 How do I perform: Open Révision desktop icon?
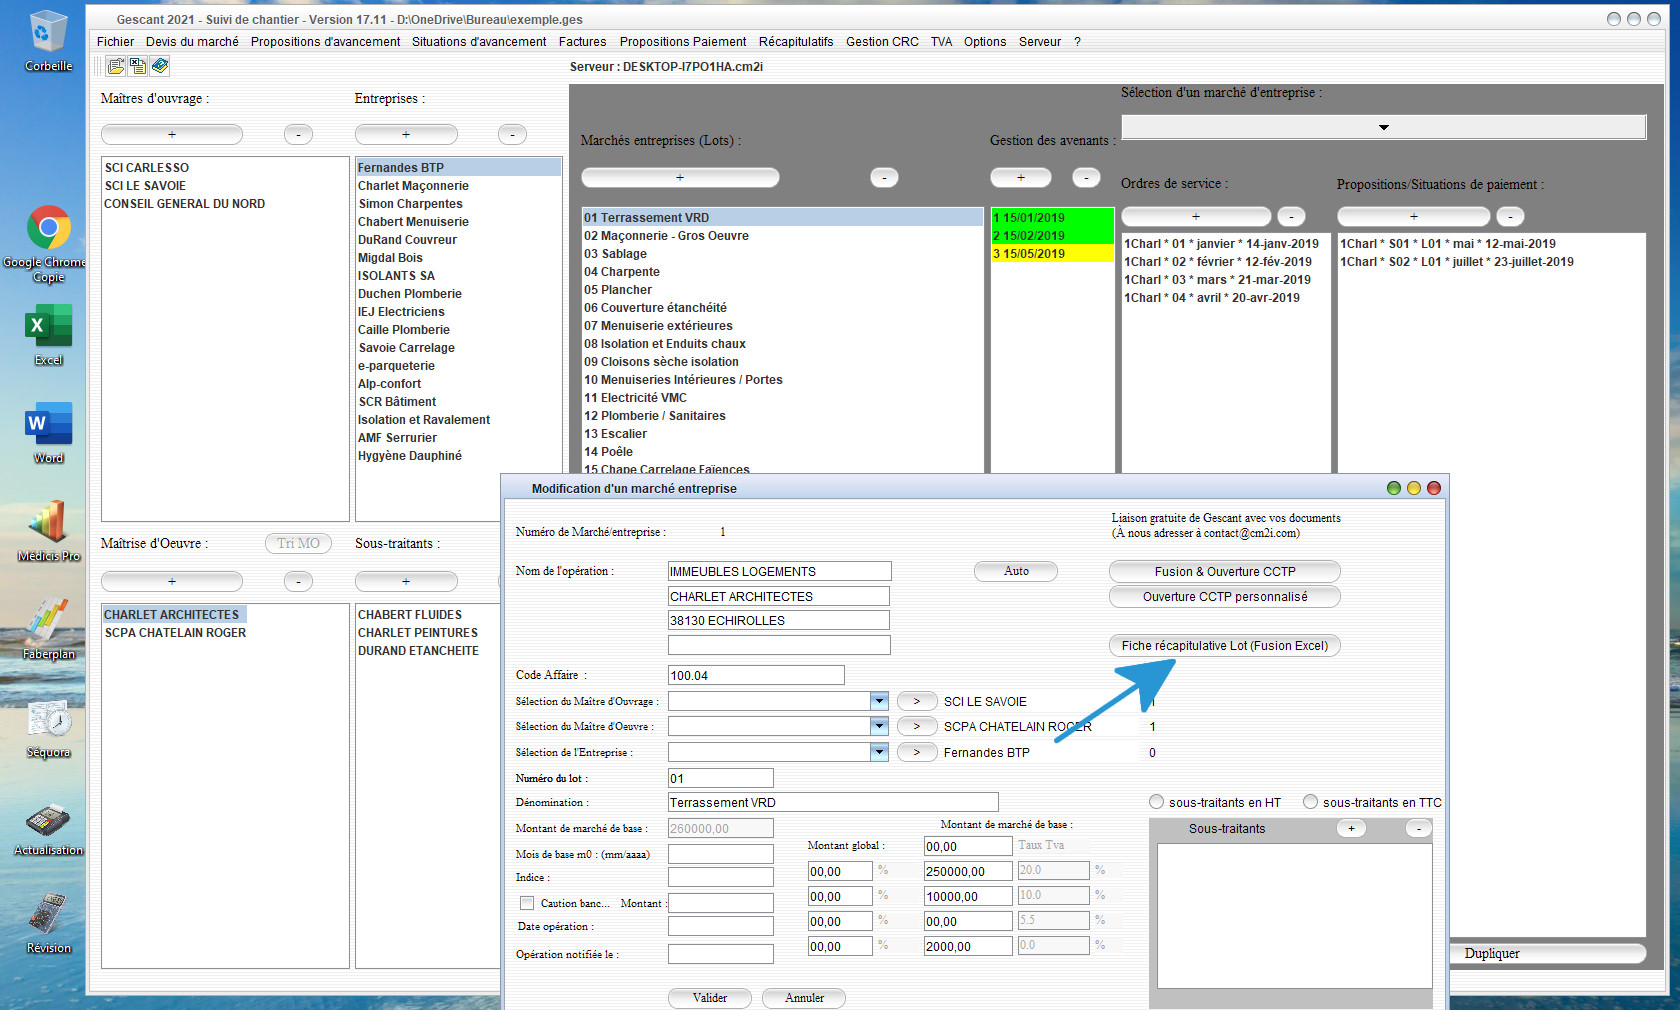pyautogui.click(x=48, y=923)
